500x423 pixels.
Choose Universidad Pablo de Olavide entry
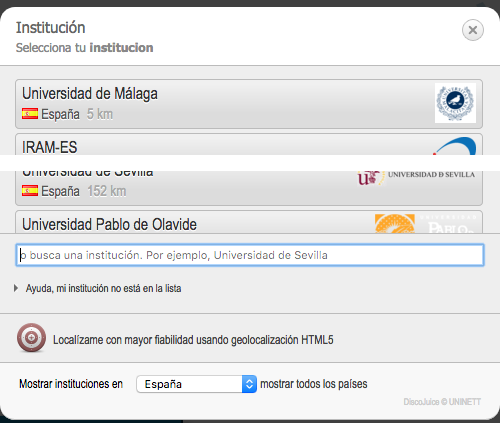tap(249, 222)
